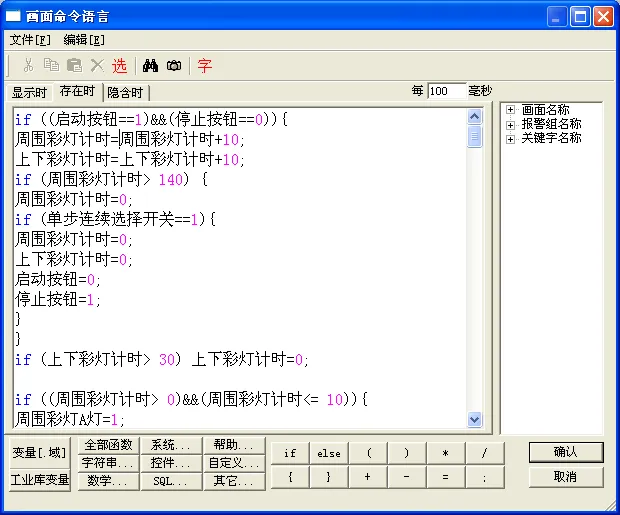
Task: Click the 变量[.域] button
Action: [x=40, y=452]
